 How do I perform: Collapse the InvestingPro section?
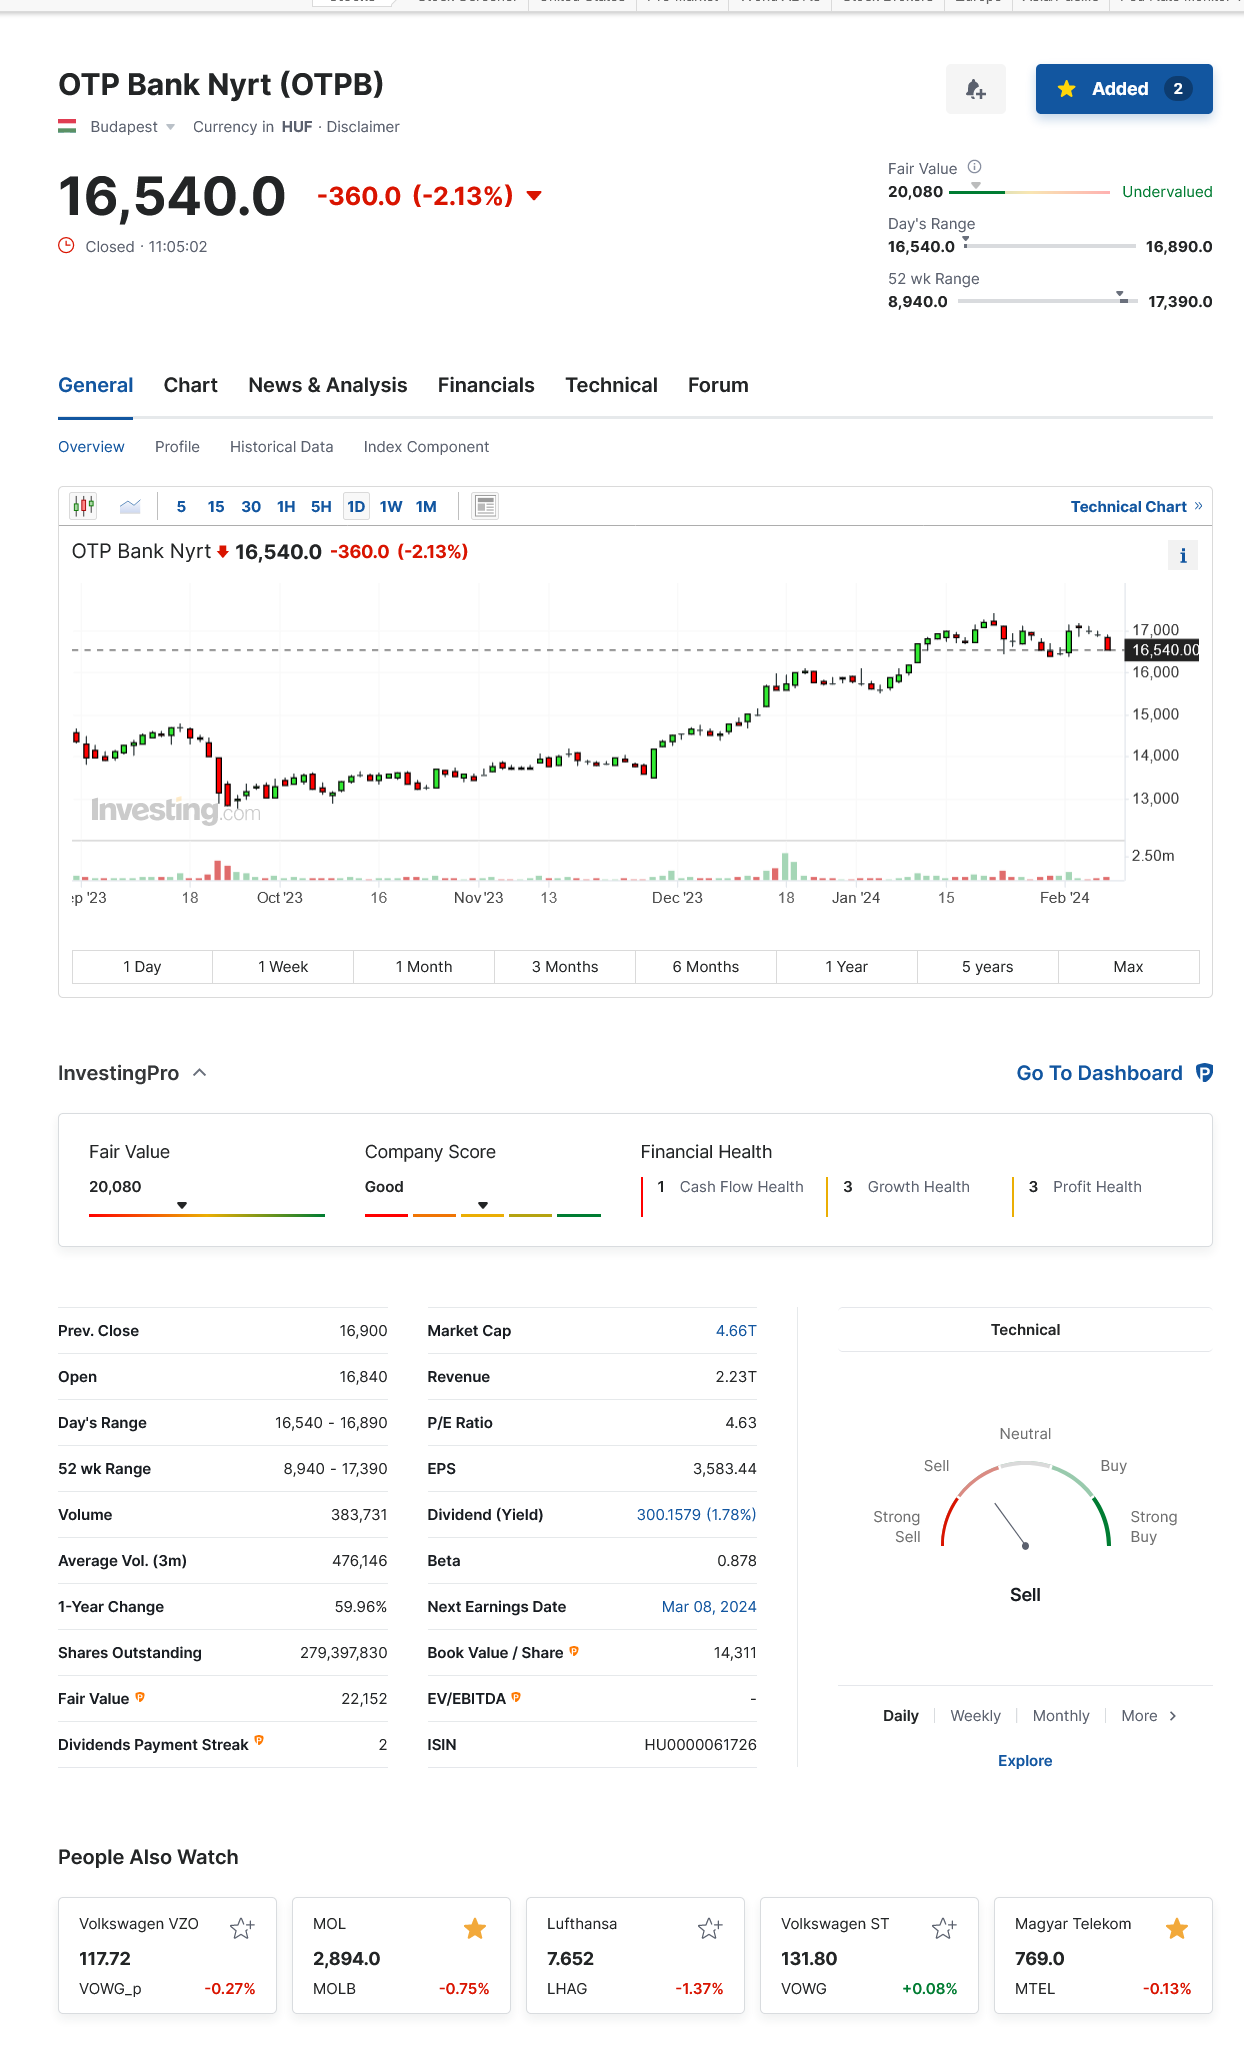[x=199, y=1073]
